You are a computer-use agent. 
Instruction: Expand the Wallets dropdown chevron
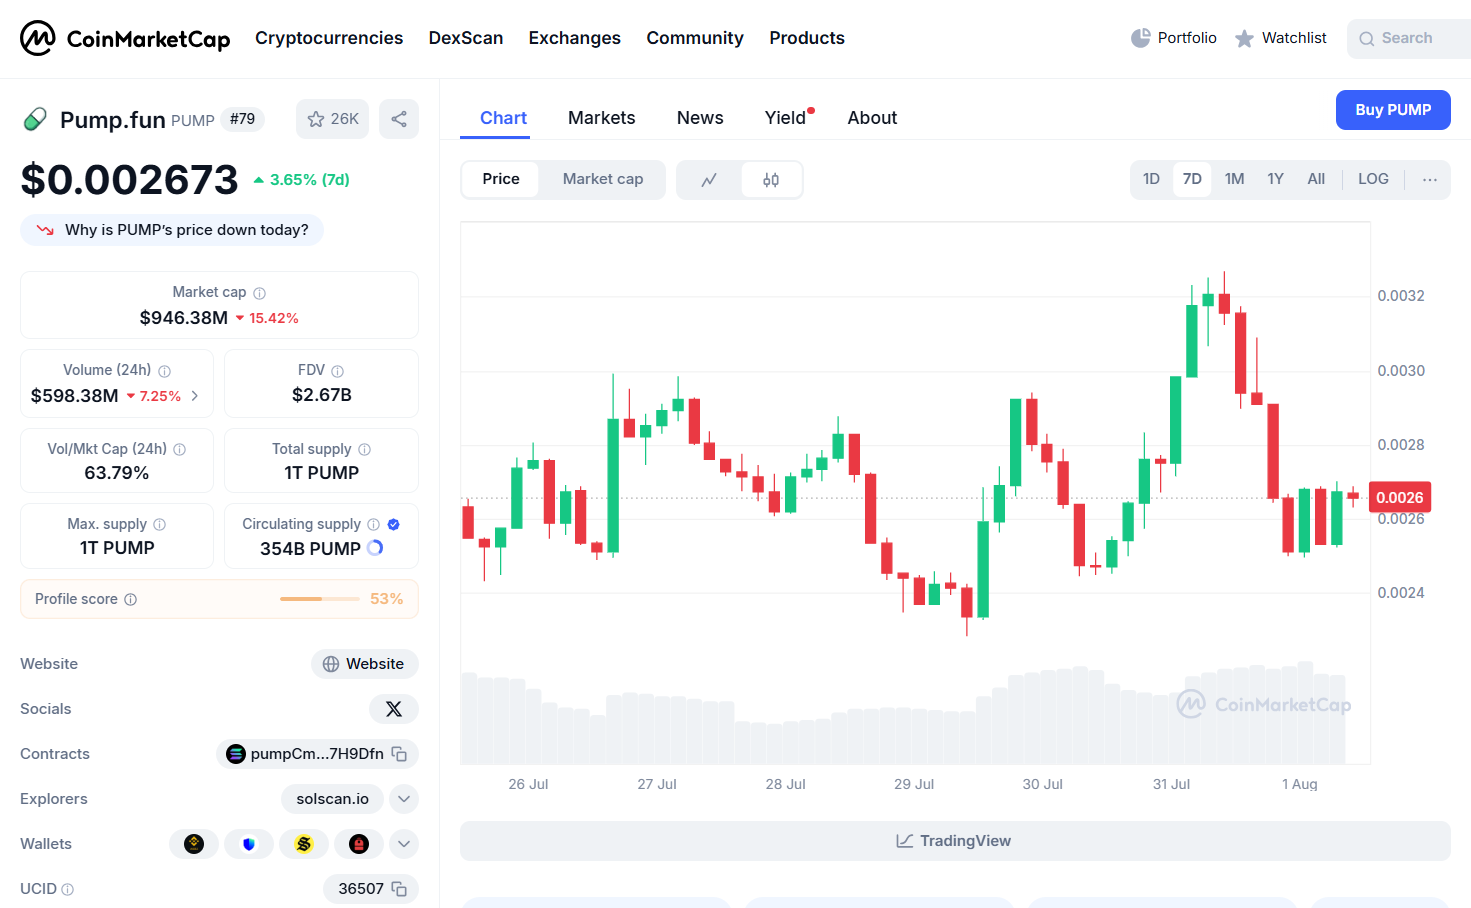(403, 844)
